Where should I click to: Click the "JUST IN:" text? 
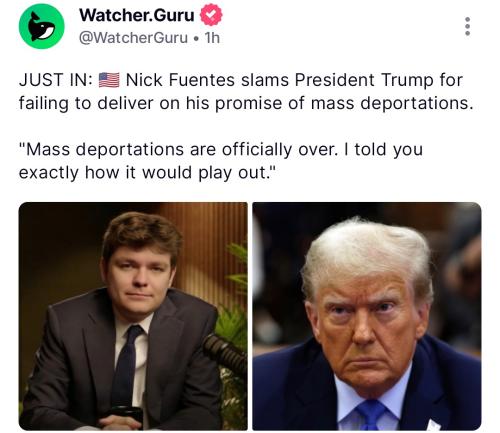[56, 80]
